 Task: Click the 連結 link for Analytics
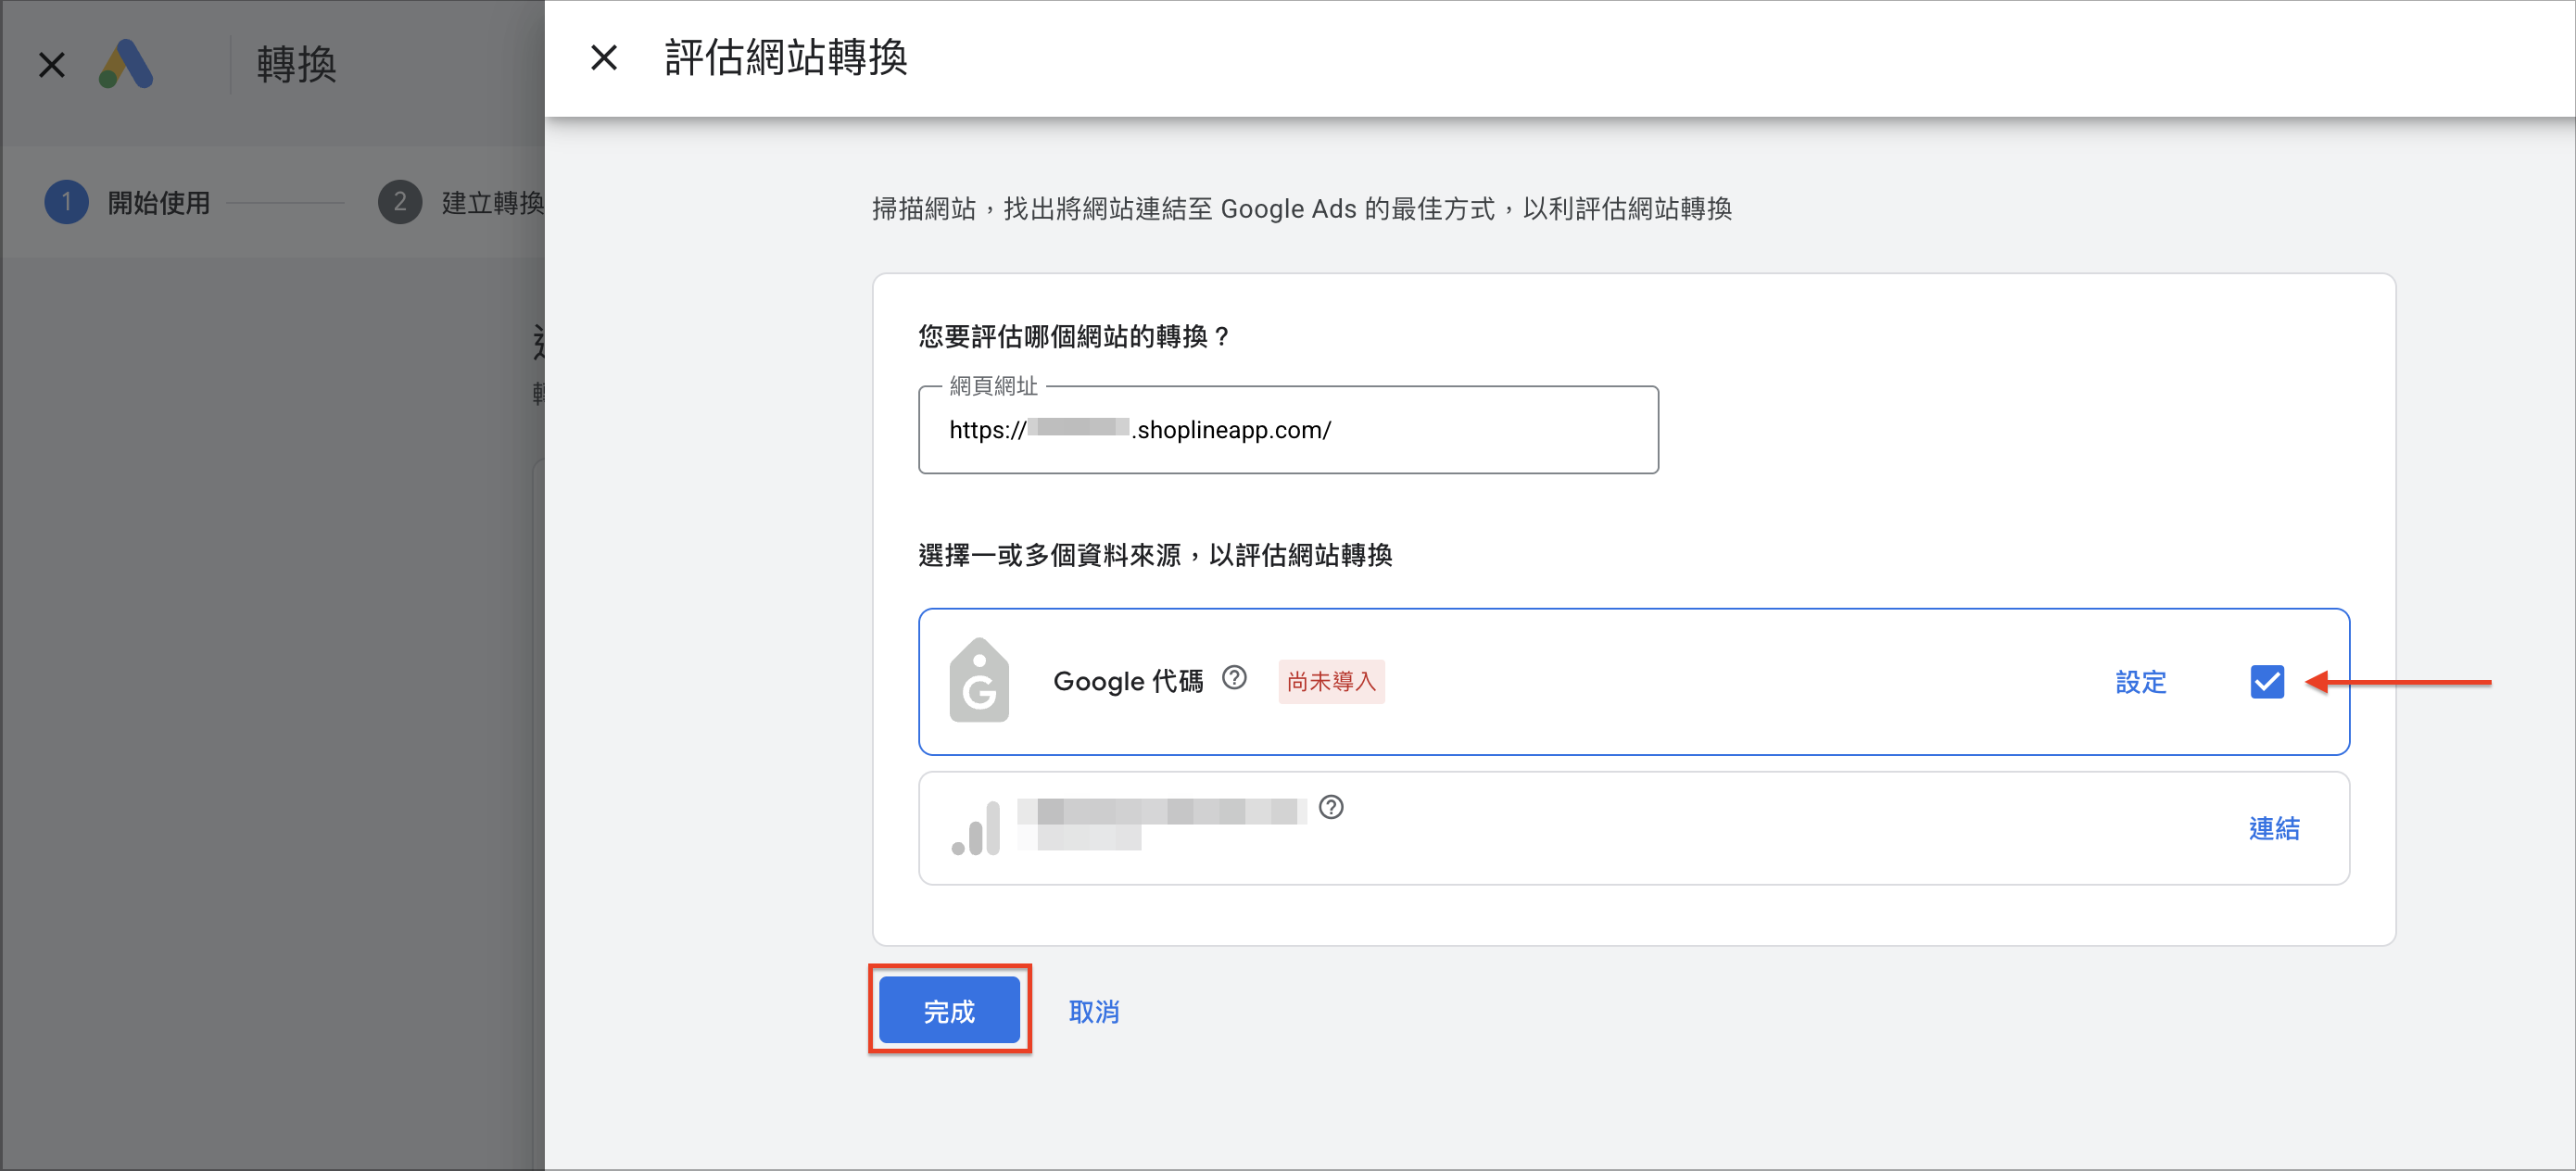pos(2274,828)
